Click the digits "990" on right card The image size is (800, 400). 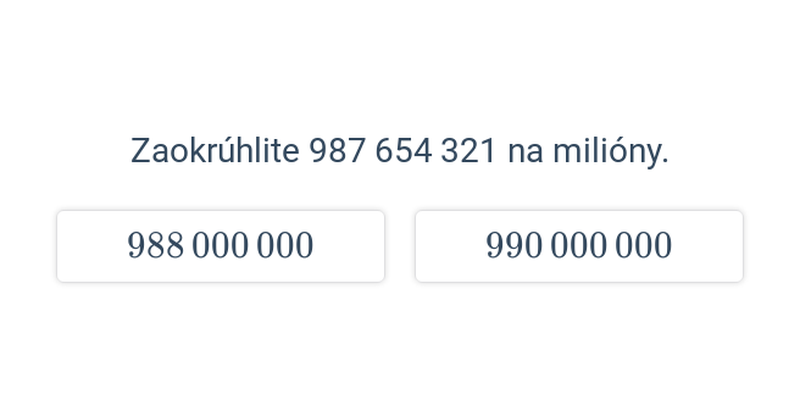(x=514, y=245)
